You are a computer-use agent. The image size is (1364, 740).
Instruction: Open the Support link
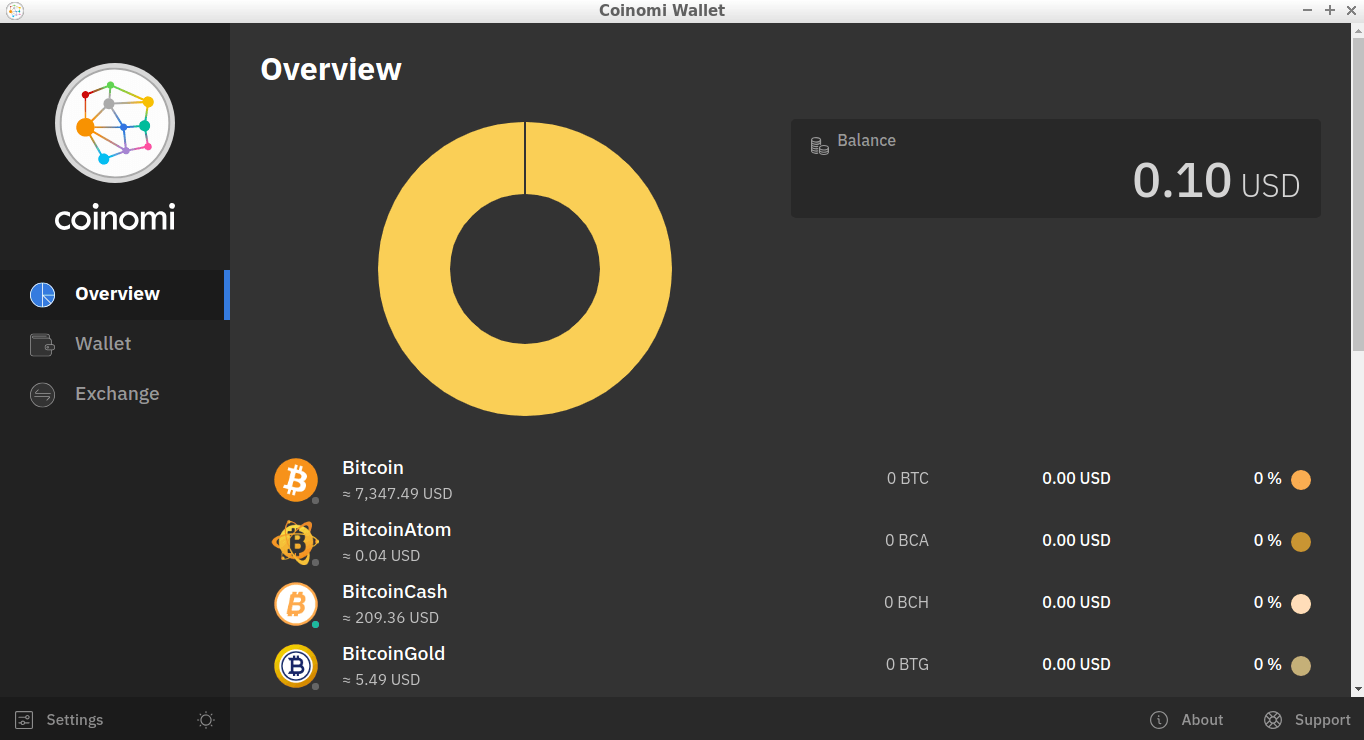(1322, 720)
